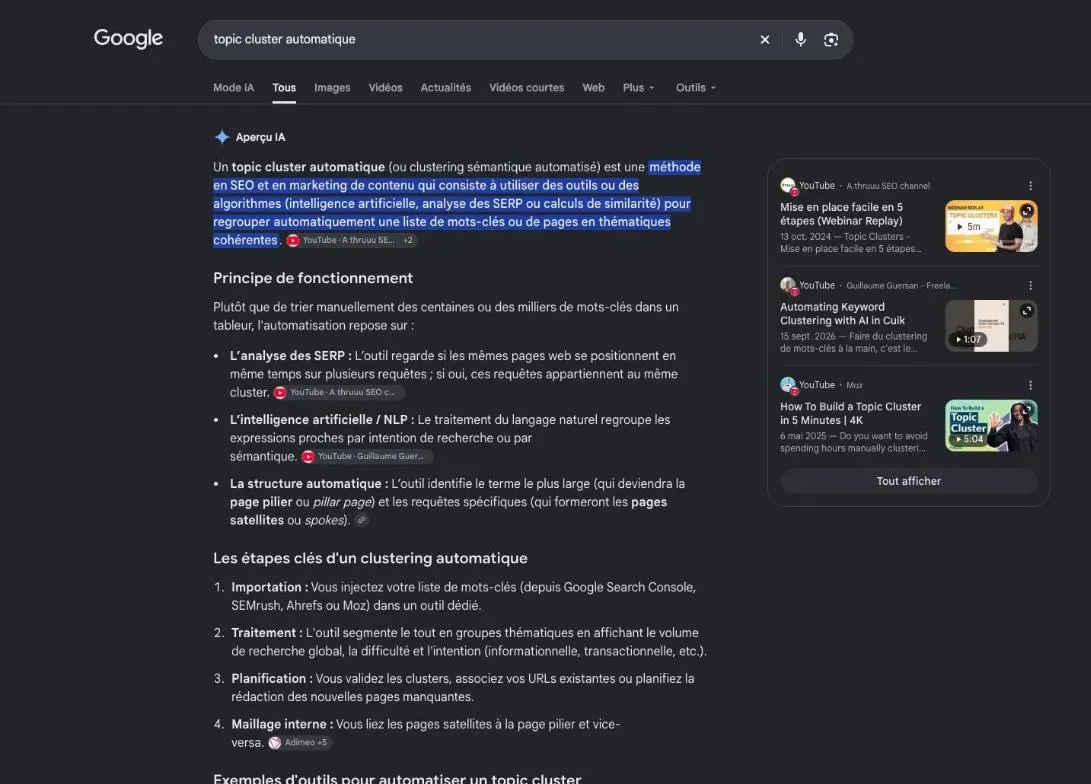Open Google Lens image search icon
The width and height of the screenshot is (1091, 784).
831,40
